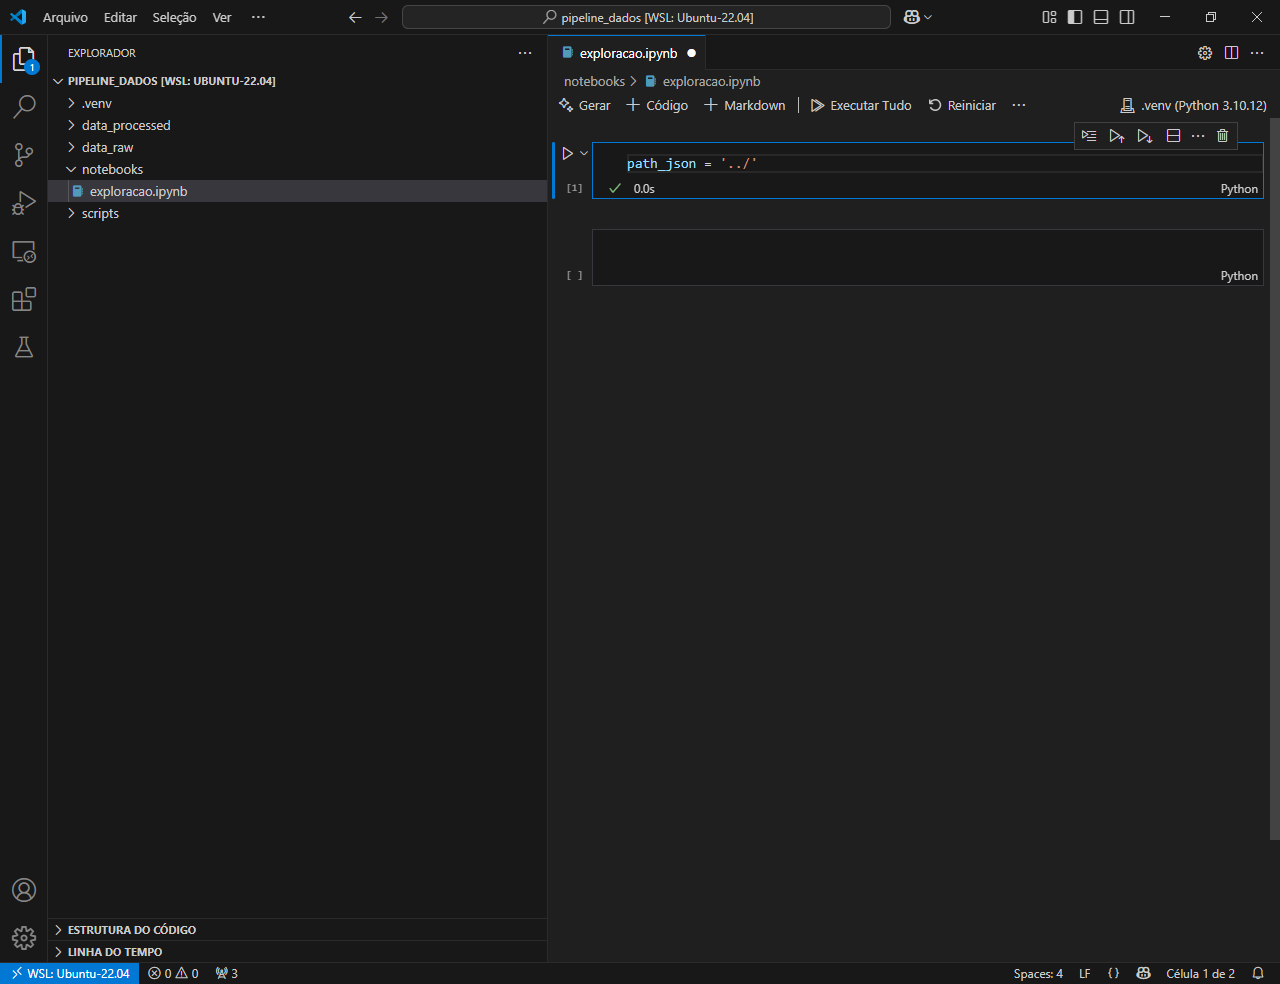Go back navigation arrow
Screen dimensions: 1280x984
[355, 17]
